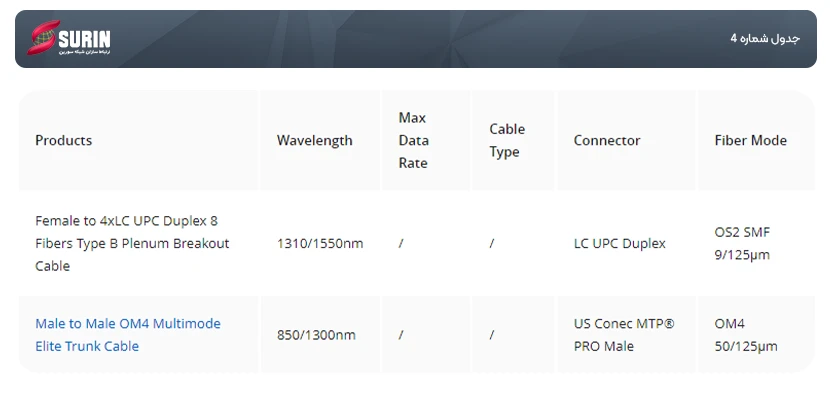The height and width of the screenshot is (400, 830).
Task: Select the 850/1300nm wavelength cell
Action: tap(316, 335)
